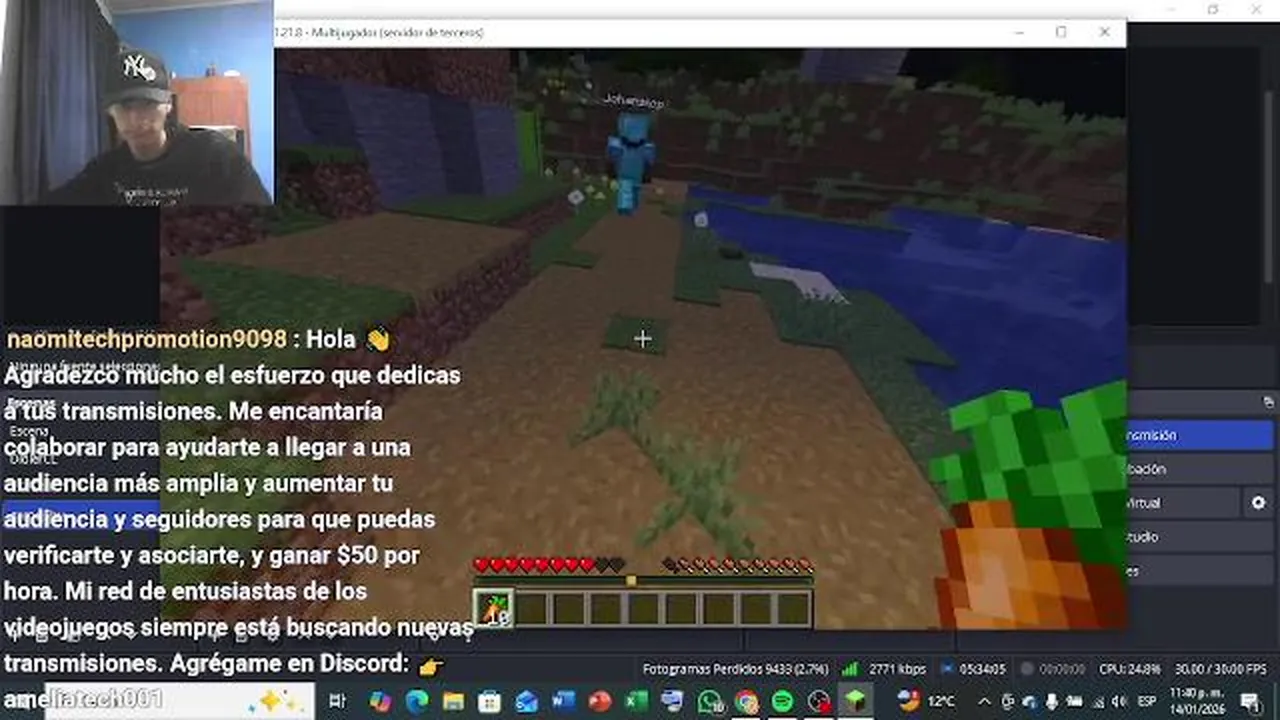
Task: Show hidden system tray icons
Action: [983, 701]
